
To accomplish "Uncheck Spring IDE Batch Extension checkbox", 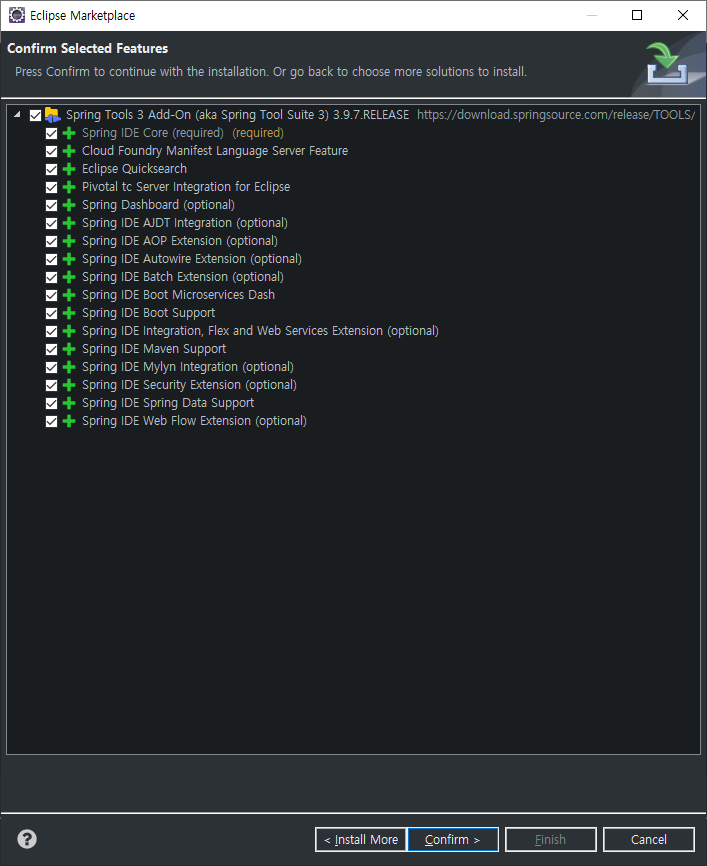I will click(51, 277).
